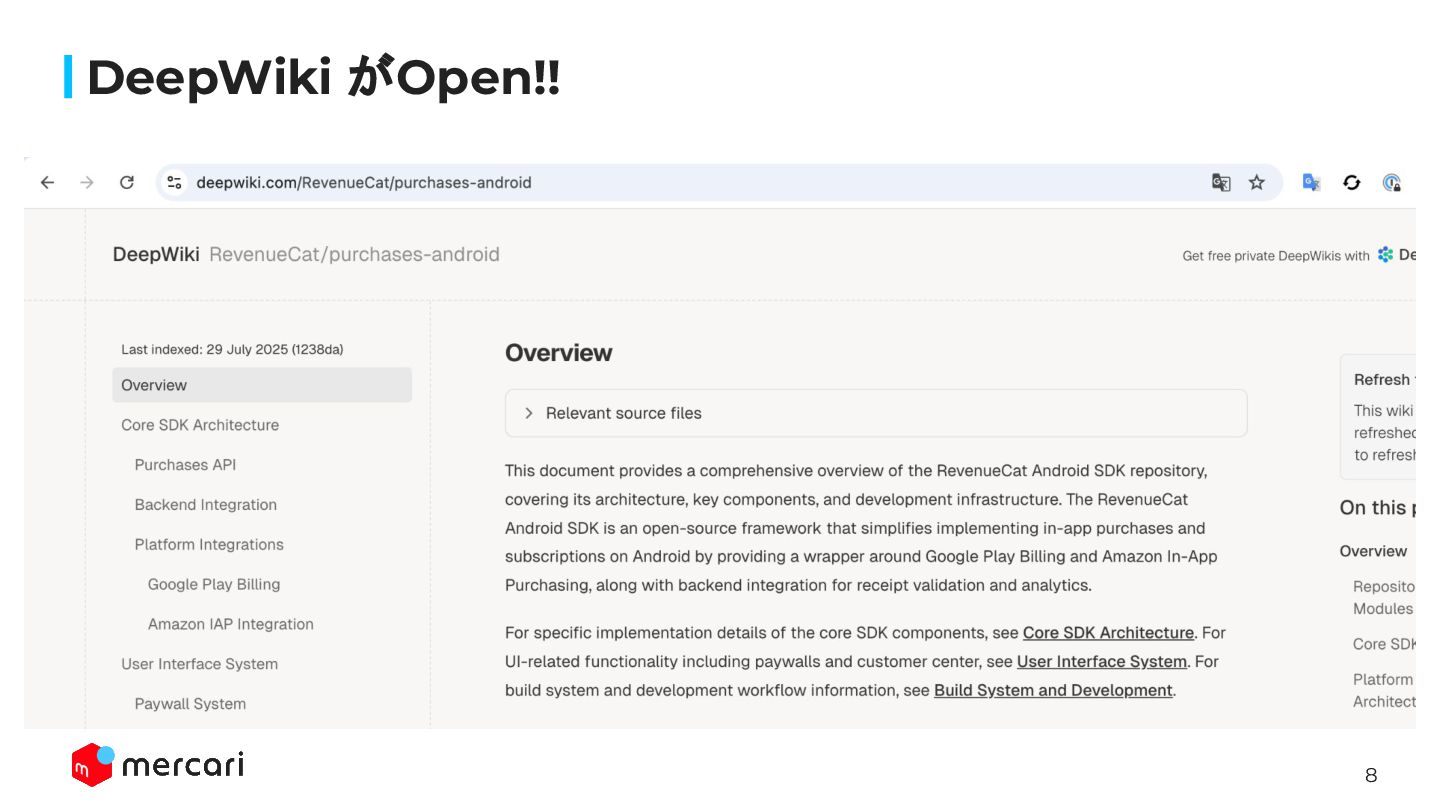Click the Overview page heading
Viewport: 1440px width, 810px height.
point(558,353)
